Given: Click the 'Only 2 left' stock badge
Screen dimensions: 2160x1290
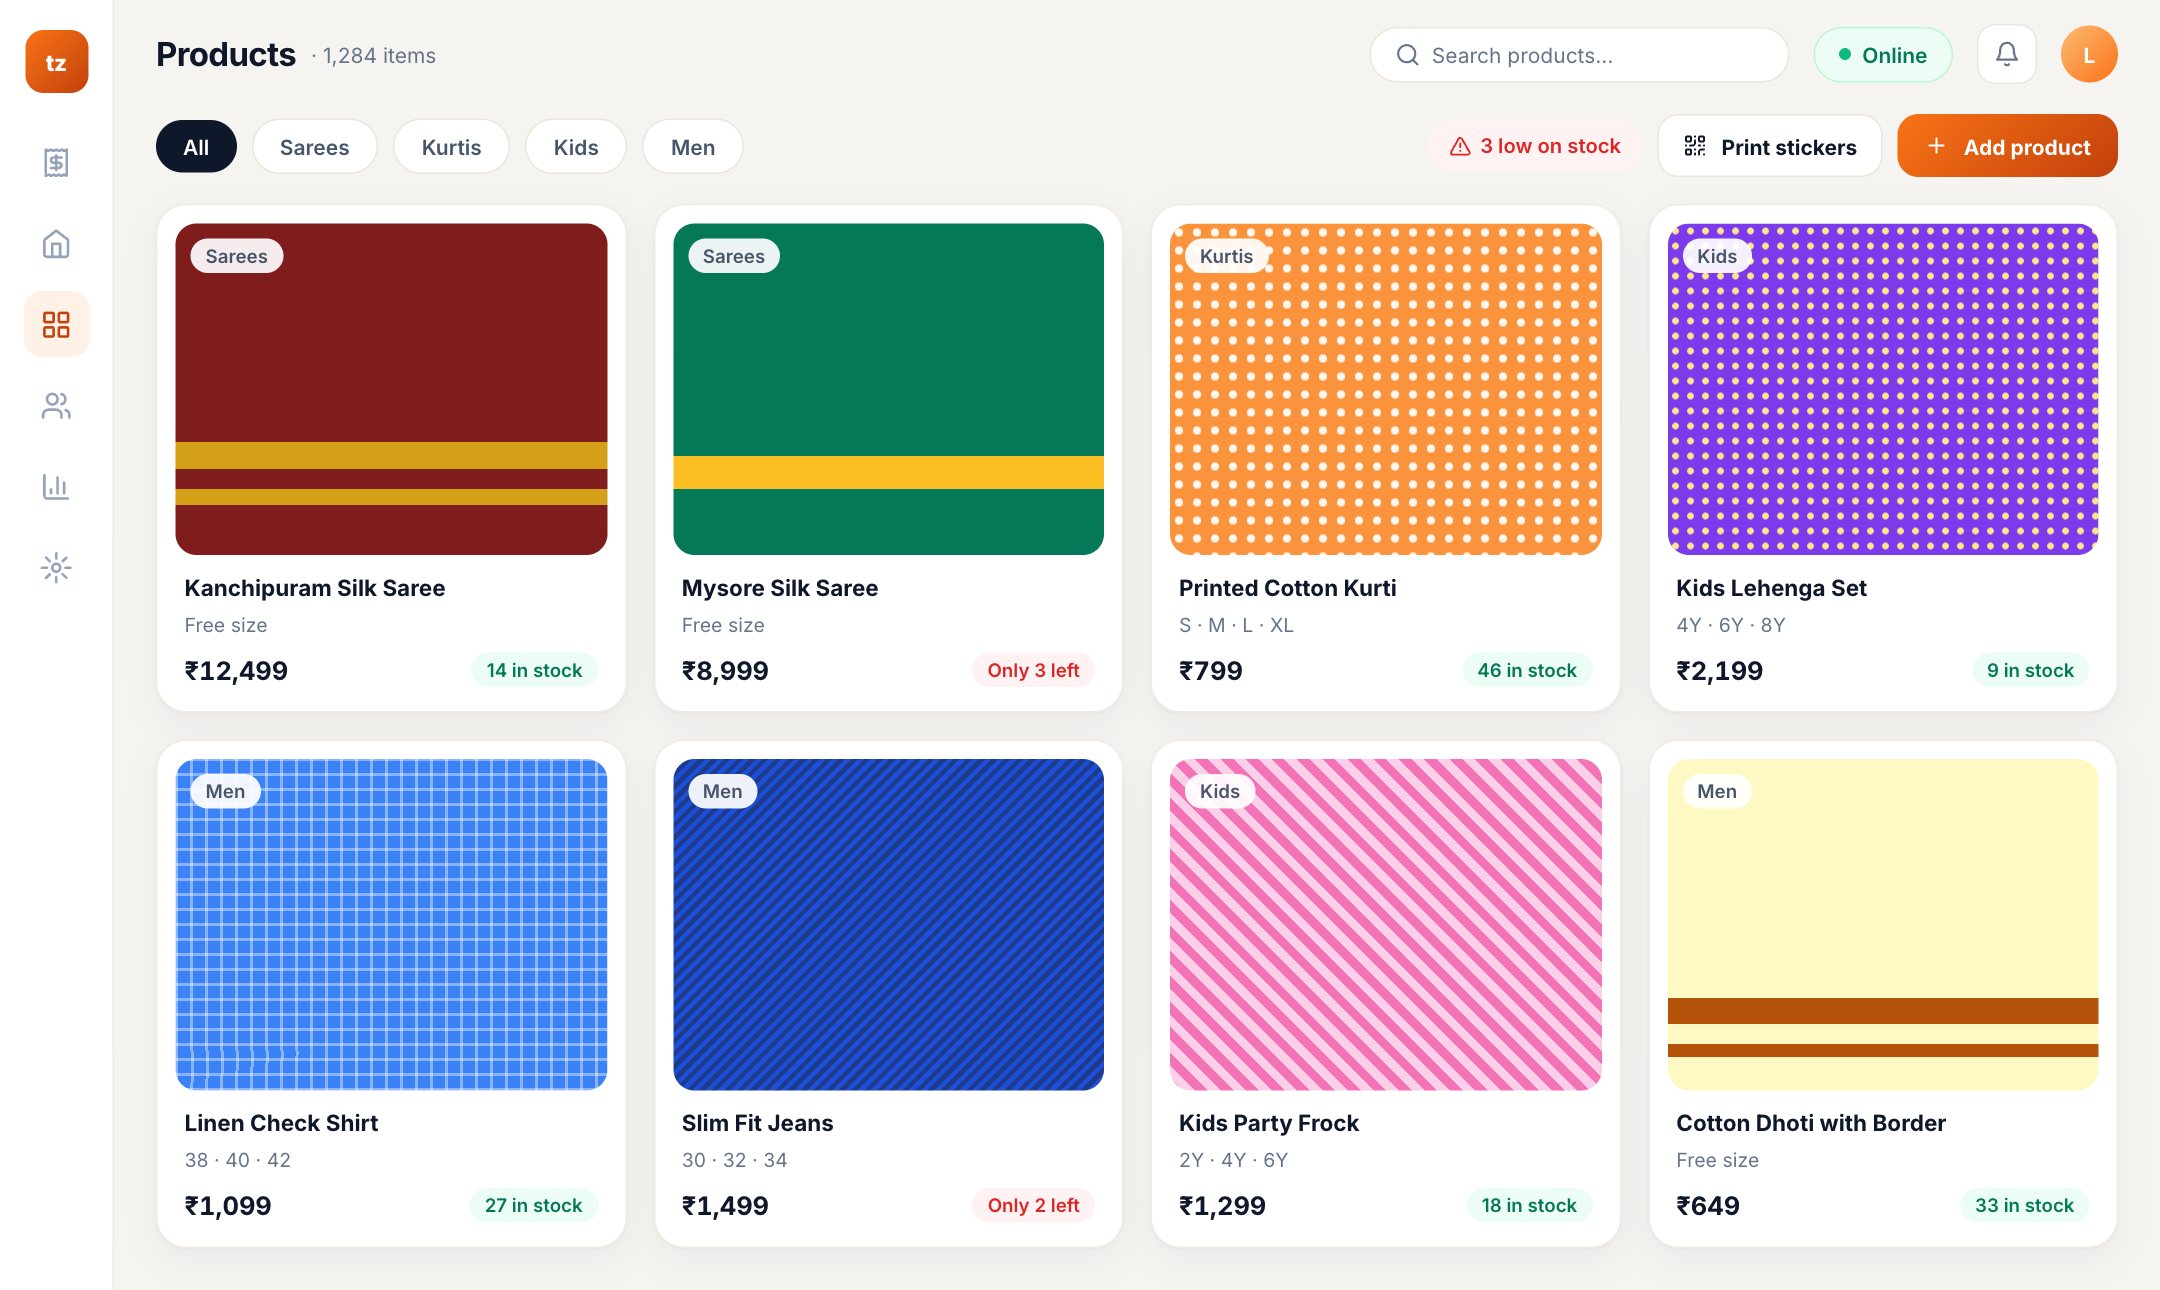Looking at the screenshot, I should pyautogui.click(x=1033, y=1205).
